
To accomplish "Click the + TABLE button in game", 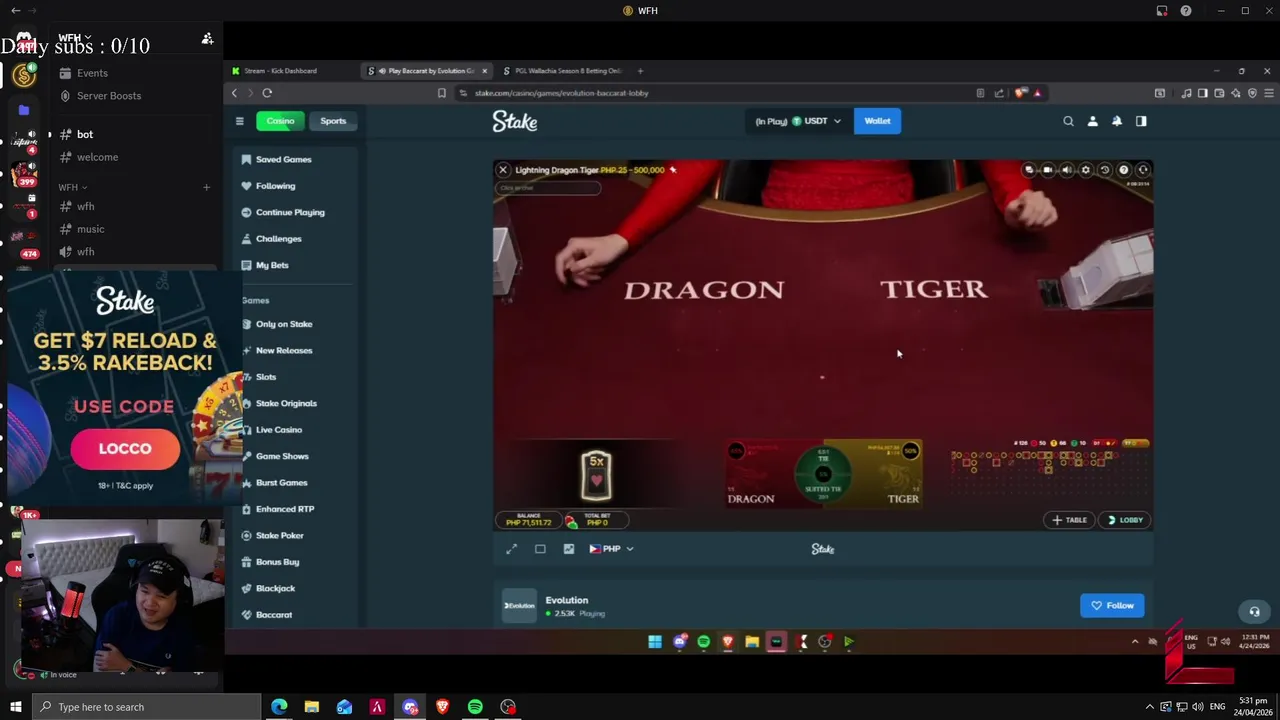I will 1069,520.
